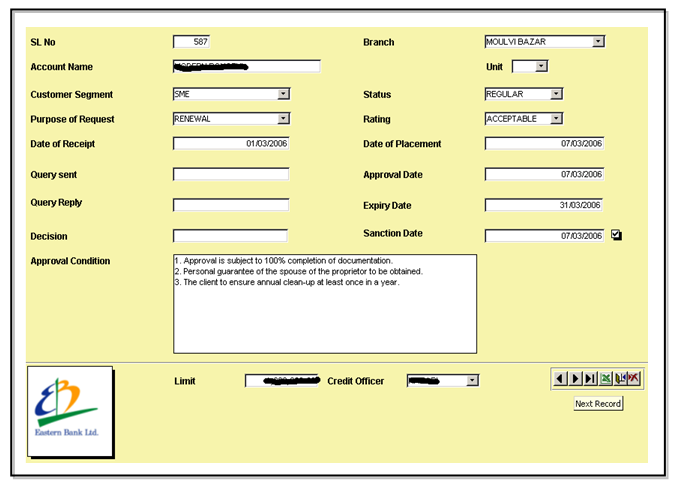Click the next record arrow icon
Screen dimensions: 673x485
(x=574, y=378)
